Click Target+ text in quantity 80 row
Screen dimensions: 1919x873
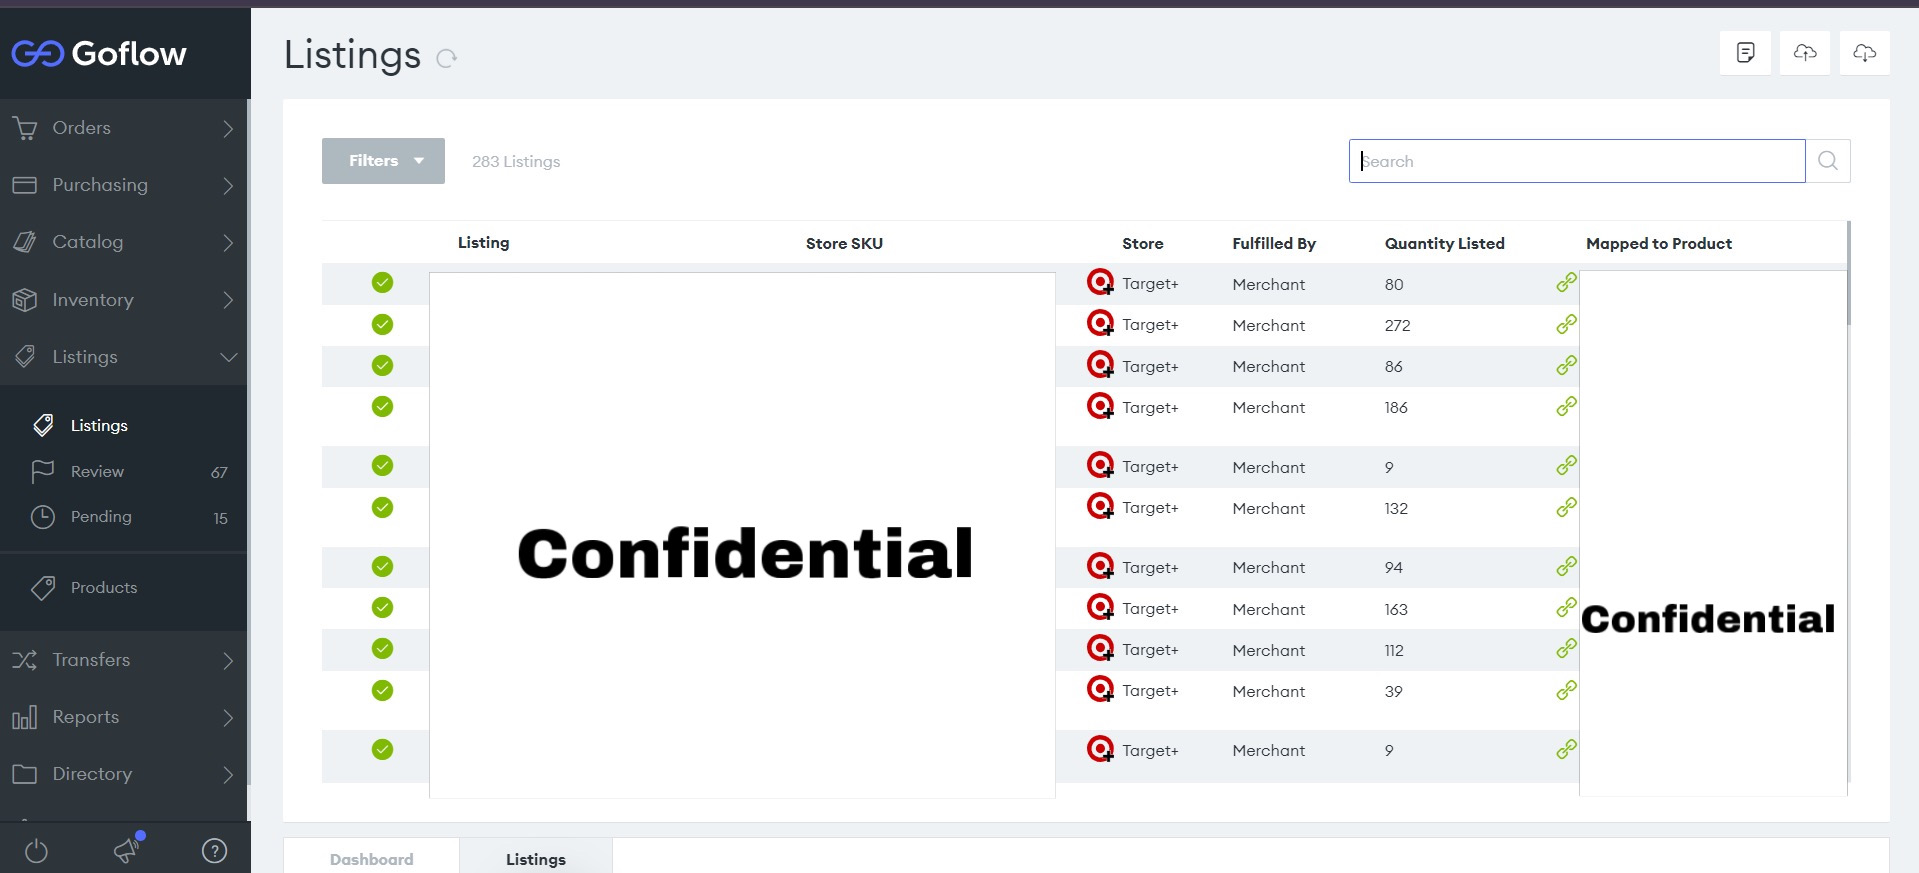tap(1150, 284)
